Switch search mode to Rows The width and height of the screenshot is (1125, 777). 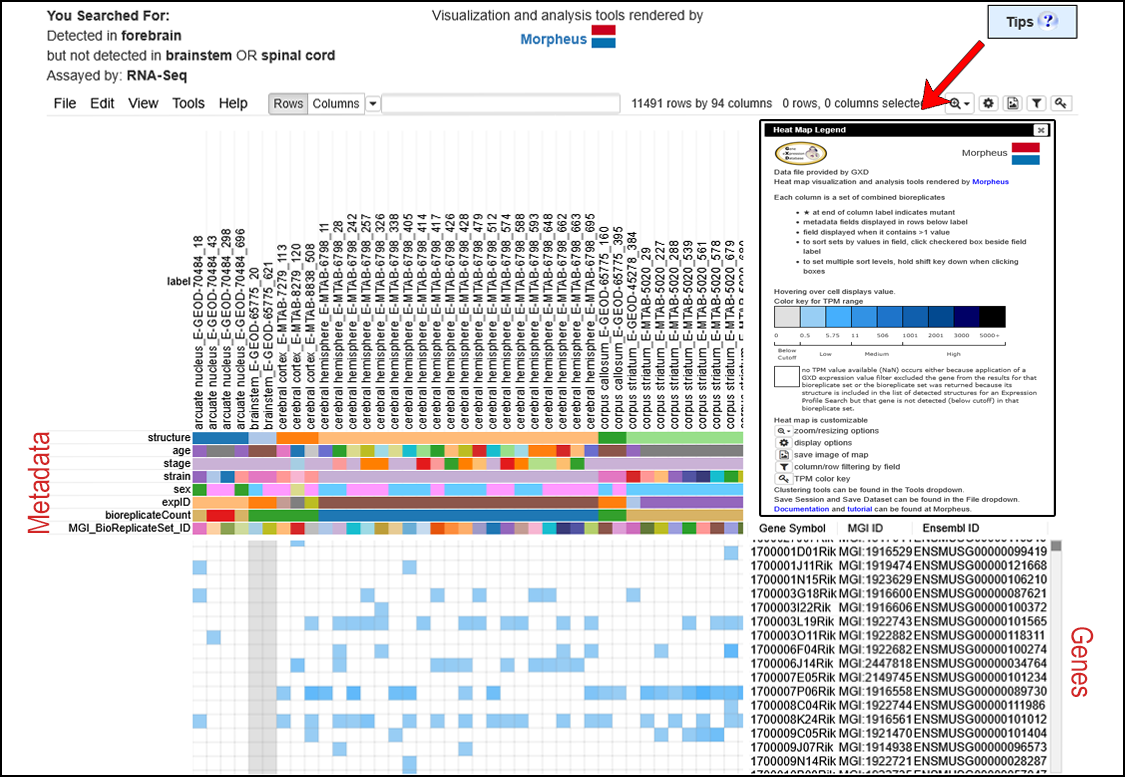pos(288,103)
